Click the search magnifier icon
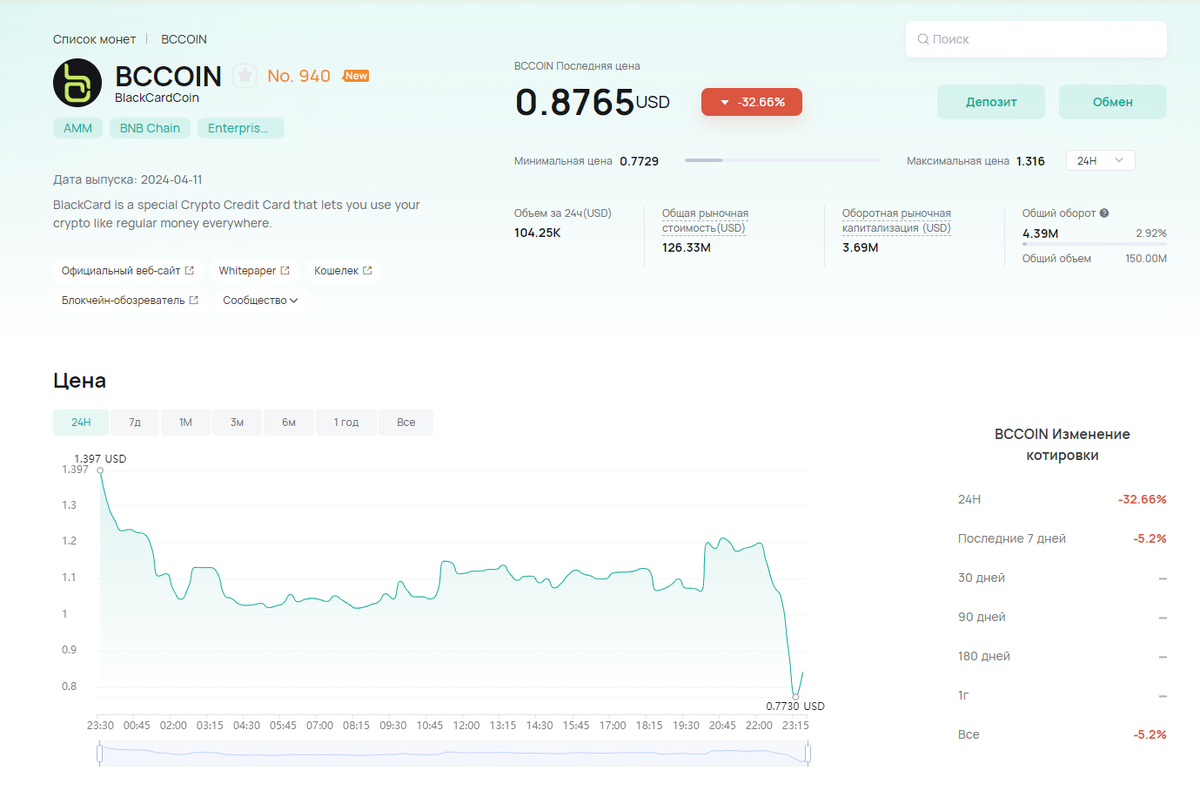 [924, 40]
